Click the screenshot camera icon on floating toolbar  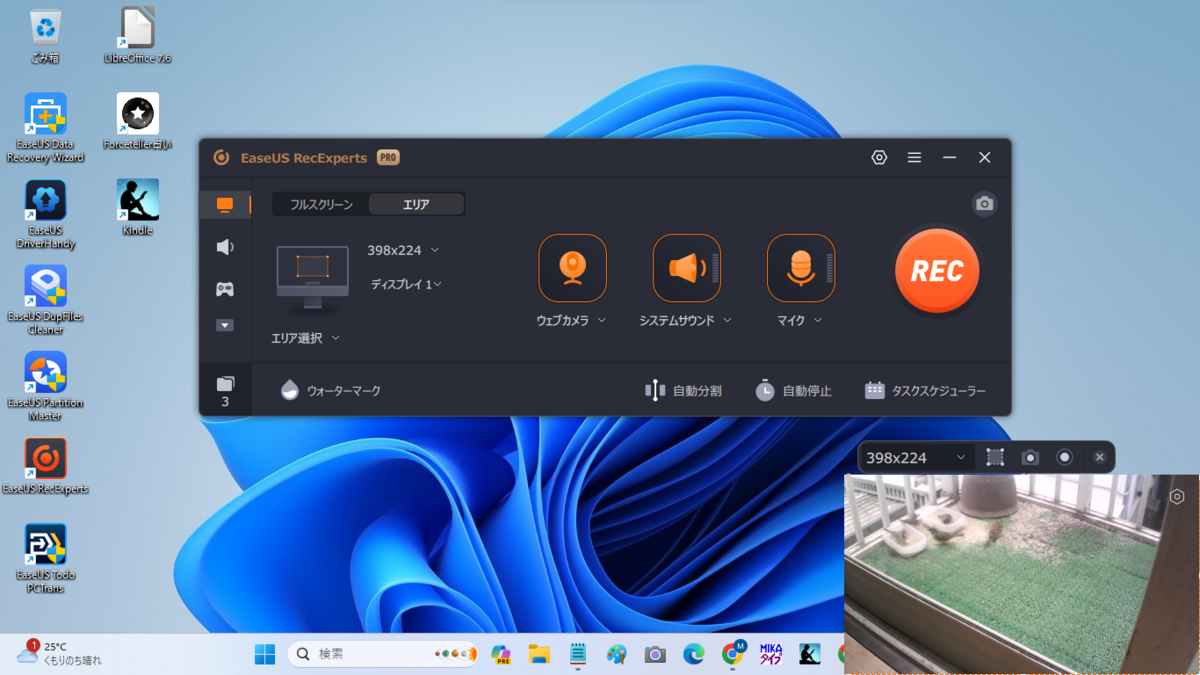(x=1030, y=457)
